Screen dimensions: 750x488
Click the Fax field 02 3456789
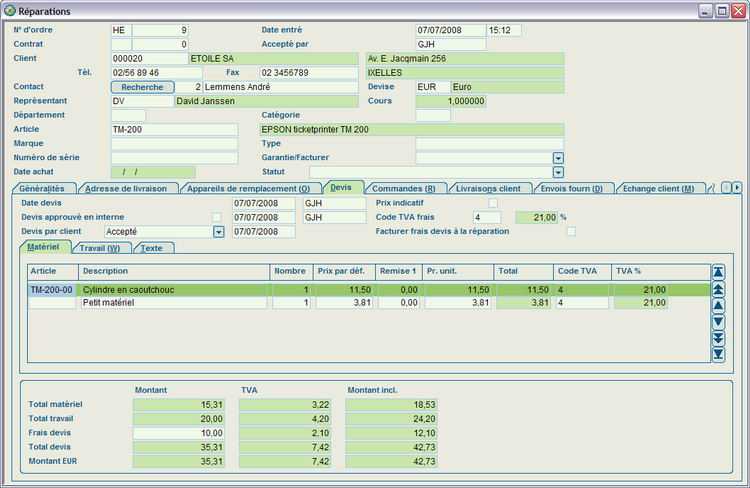(x=309, y=73)
